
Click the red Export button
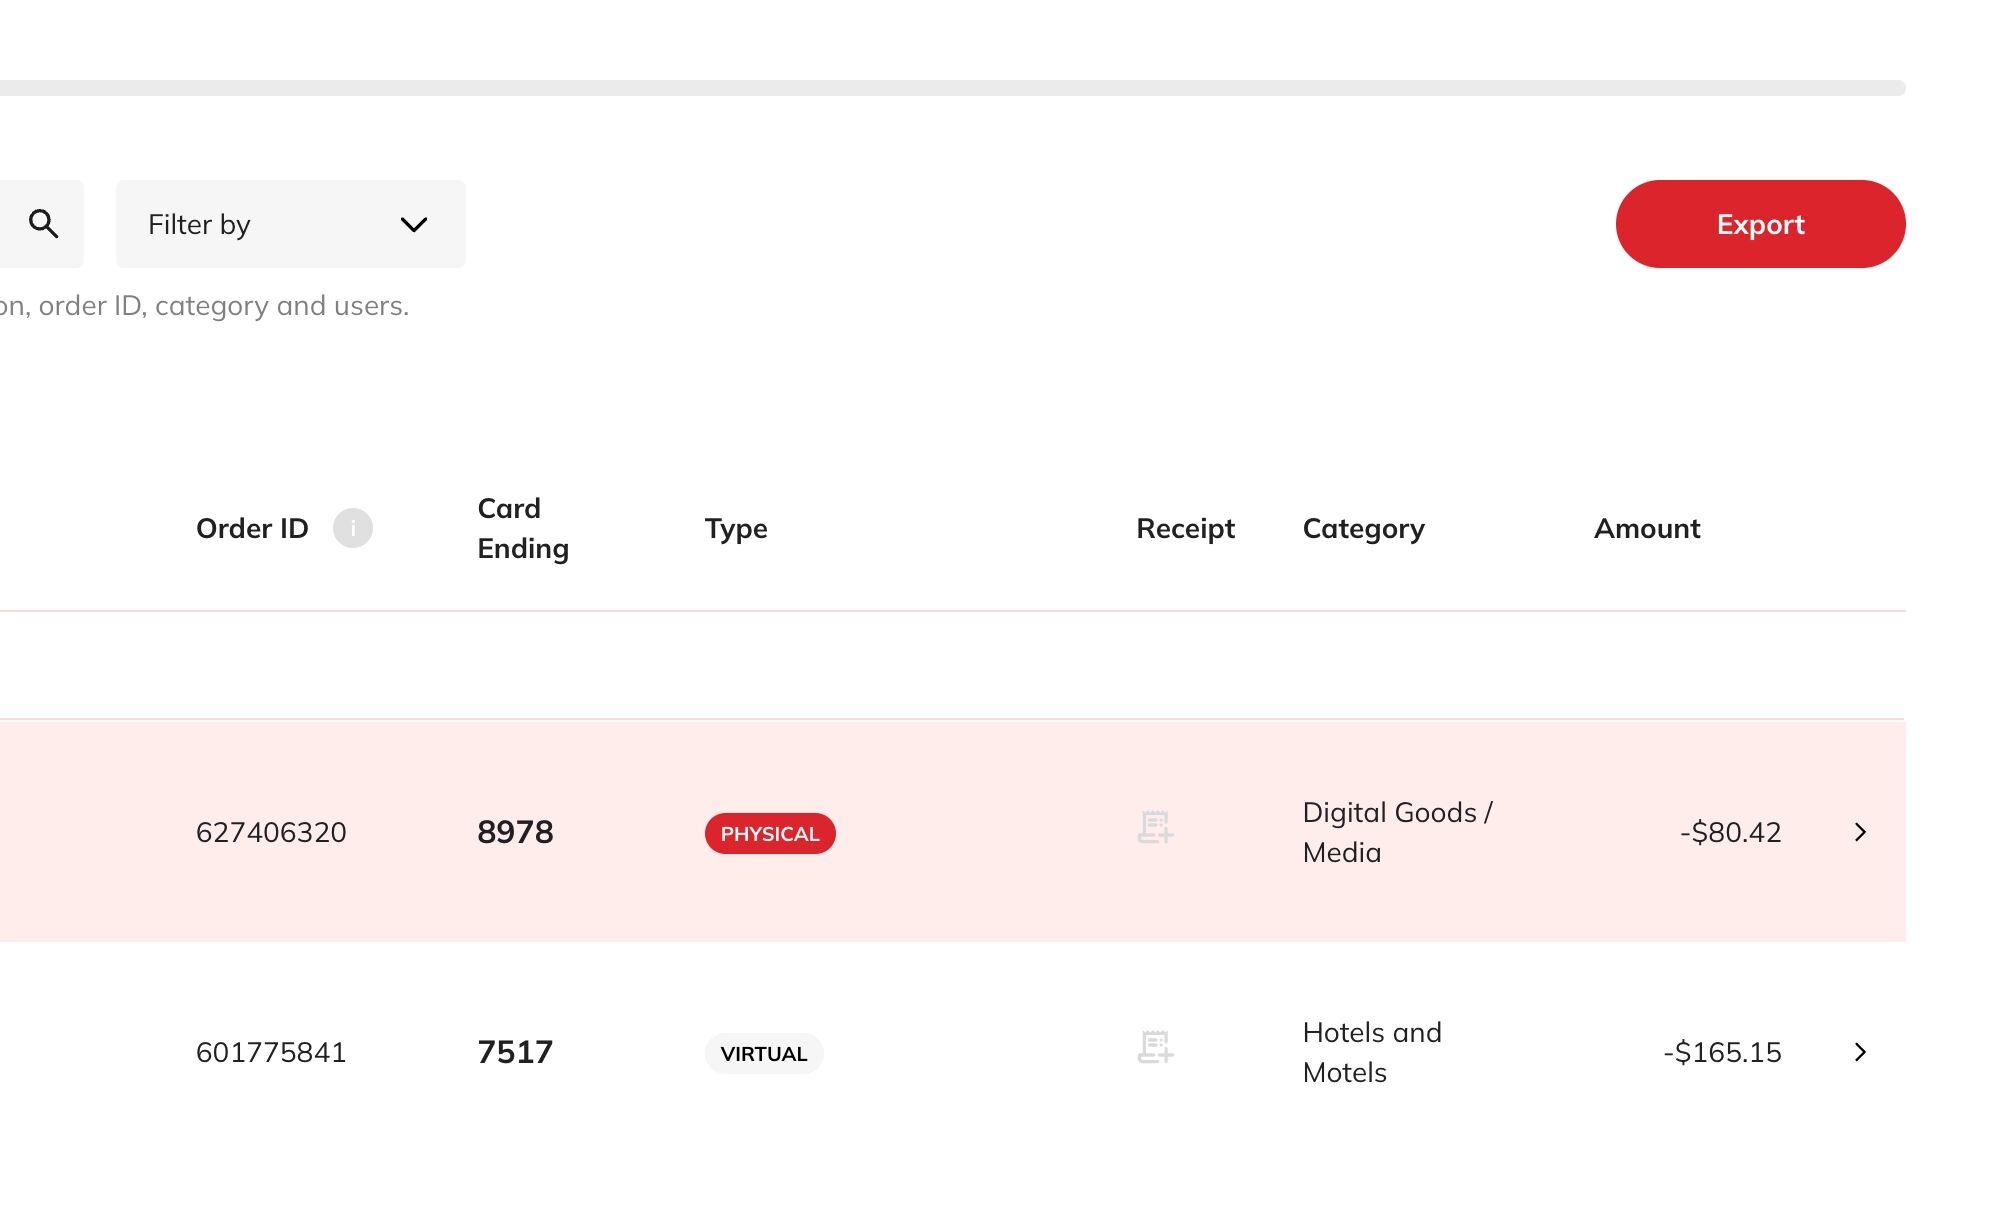(x=1760, y=224)
